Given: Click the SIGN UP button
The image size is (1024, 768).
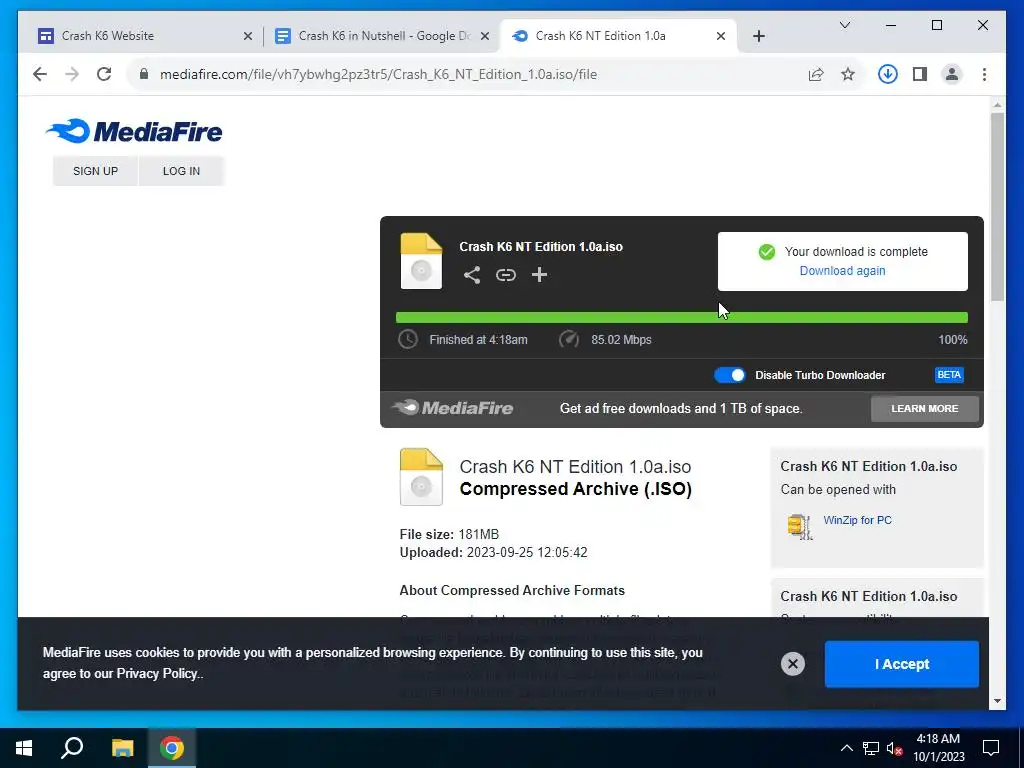Looking at the screenshot, I should tap(95, 171).
